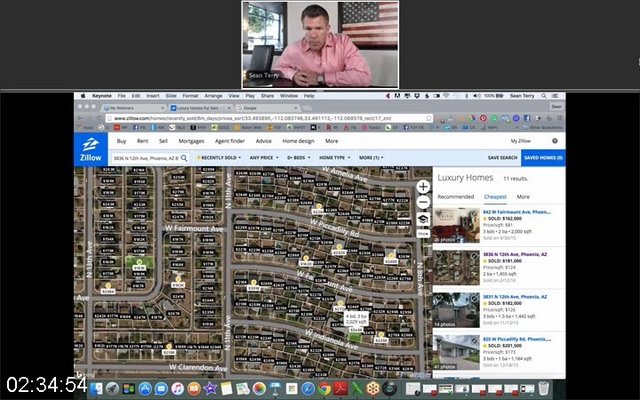Hide the 3836 N 12th Ave listing

[474, 256]
